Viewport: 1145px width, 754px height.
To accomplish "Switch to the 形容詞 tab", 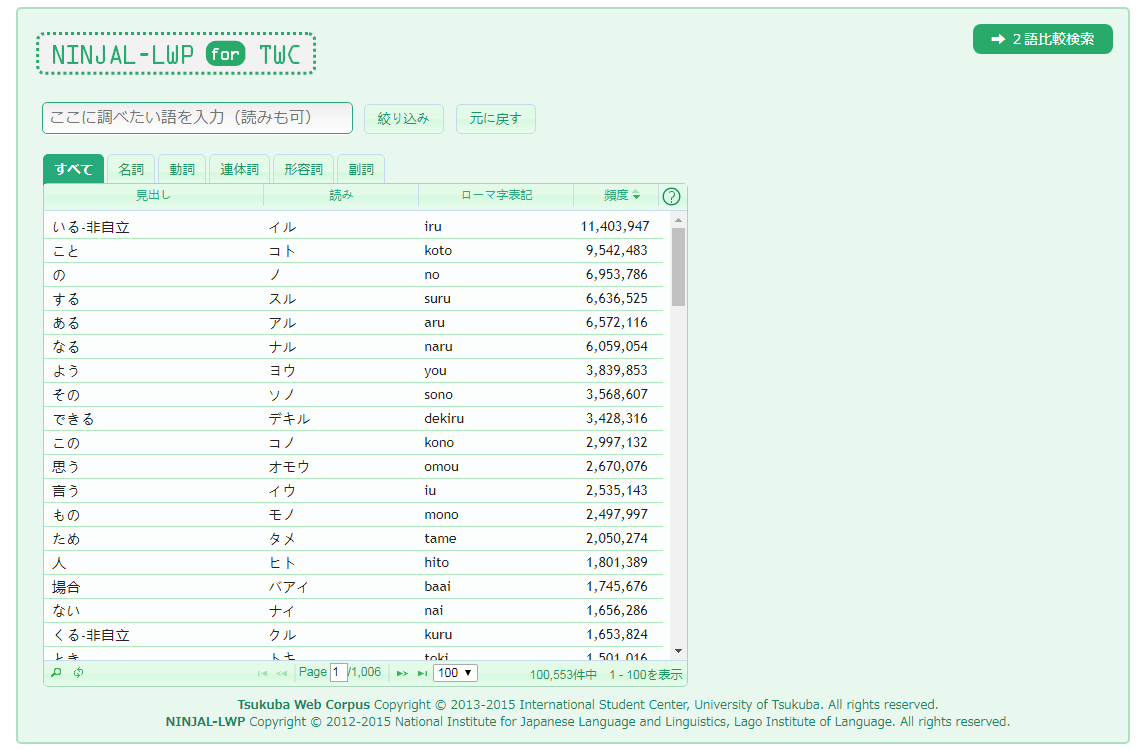I will pos(303,169).
